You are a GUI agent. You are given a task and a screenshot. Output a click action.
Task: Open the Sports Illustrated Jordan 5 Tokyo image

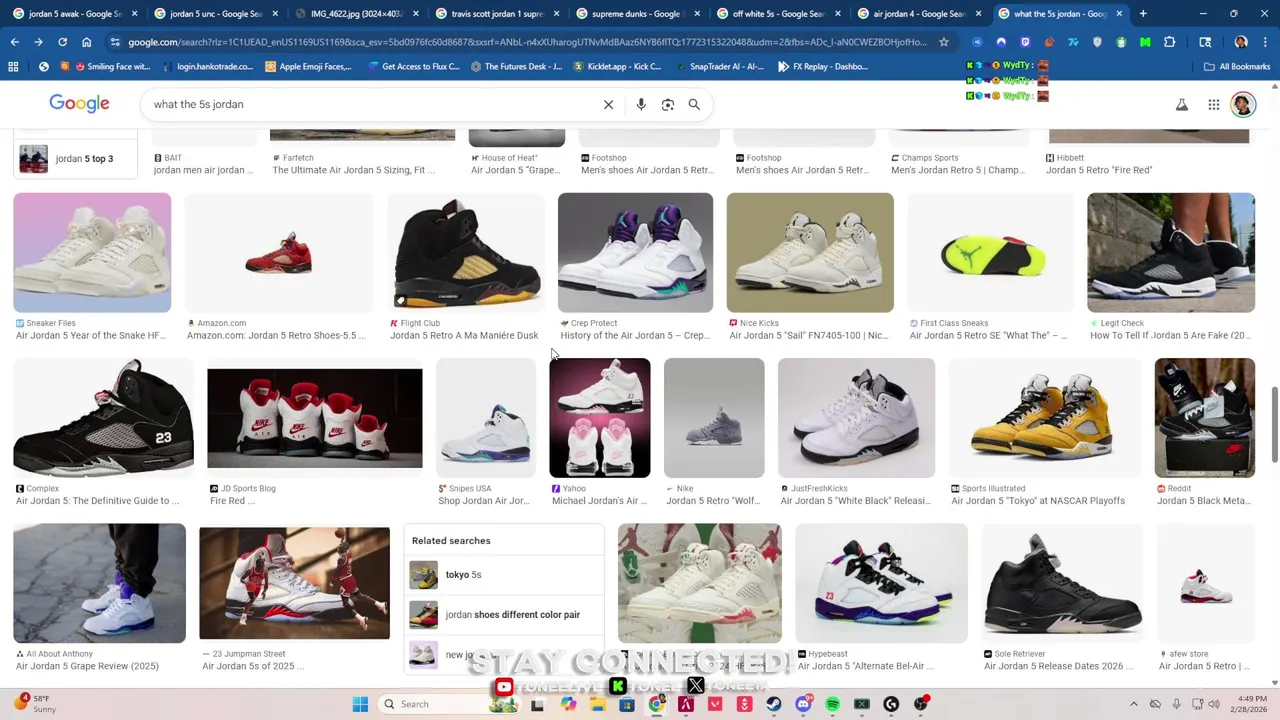[x=1045, y=418]
